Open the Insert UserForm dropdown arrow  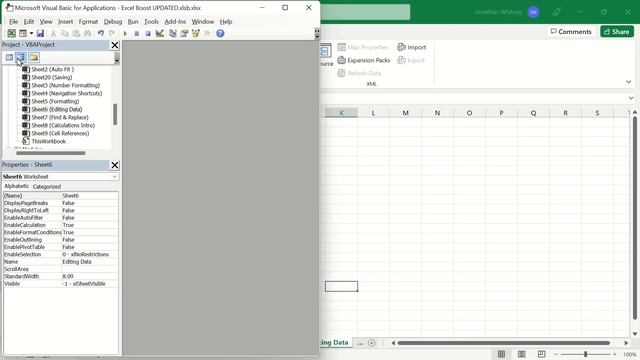pyautogui.click(x=31, y=33)
